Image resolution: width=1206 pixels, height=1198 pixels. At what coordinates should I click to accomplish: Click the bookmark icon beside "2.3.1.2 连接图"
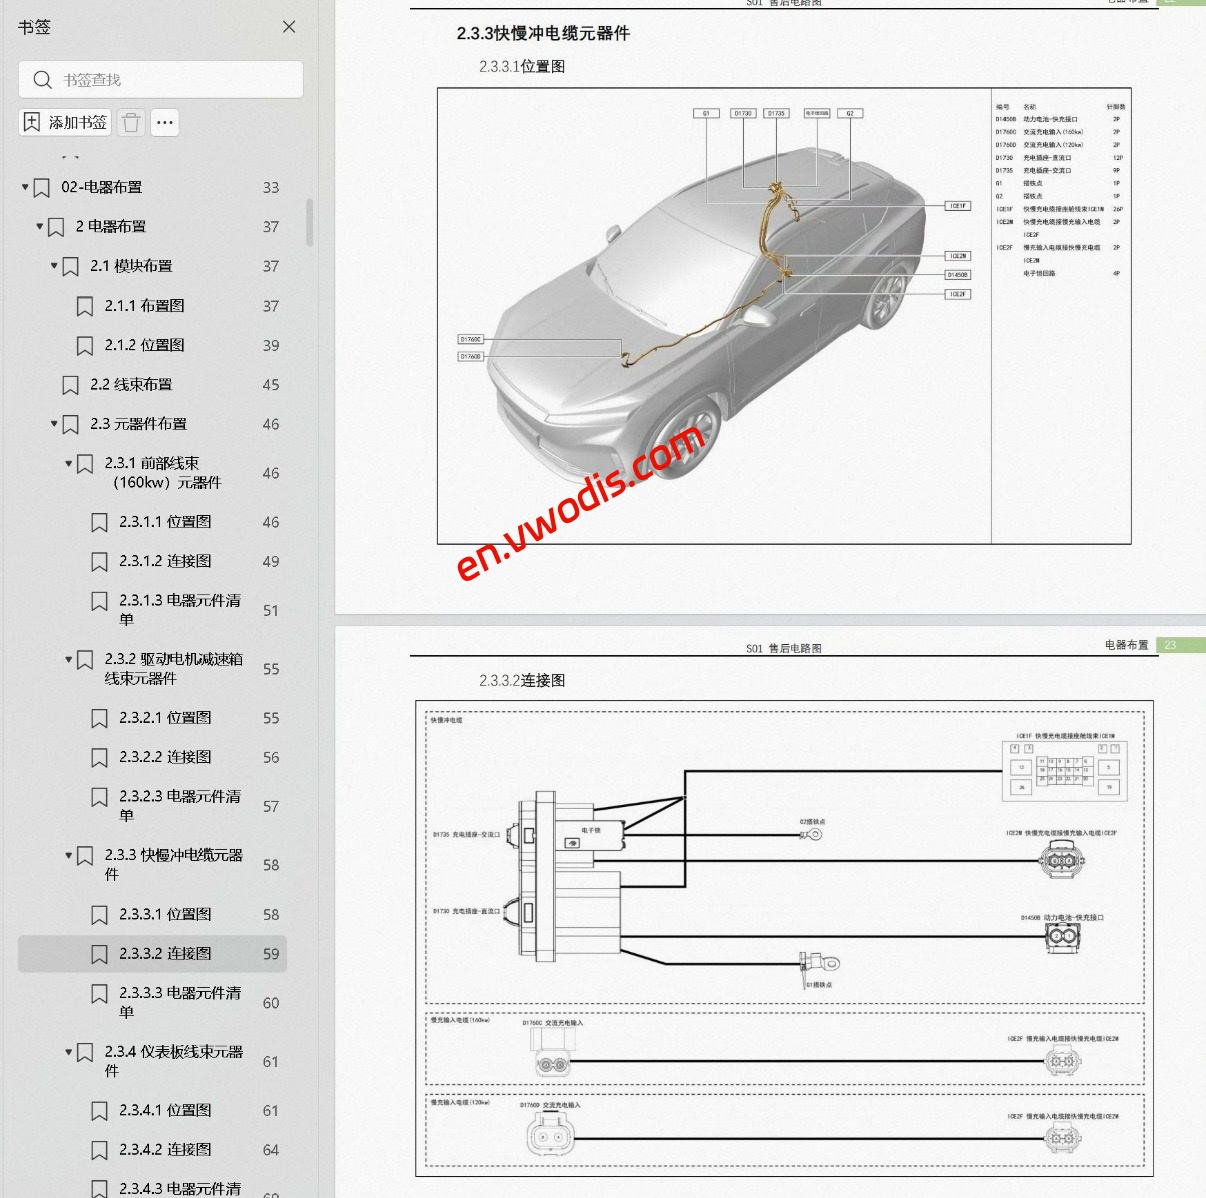coord(99,561)
